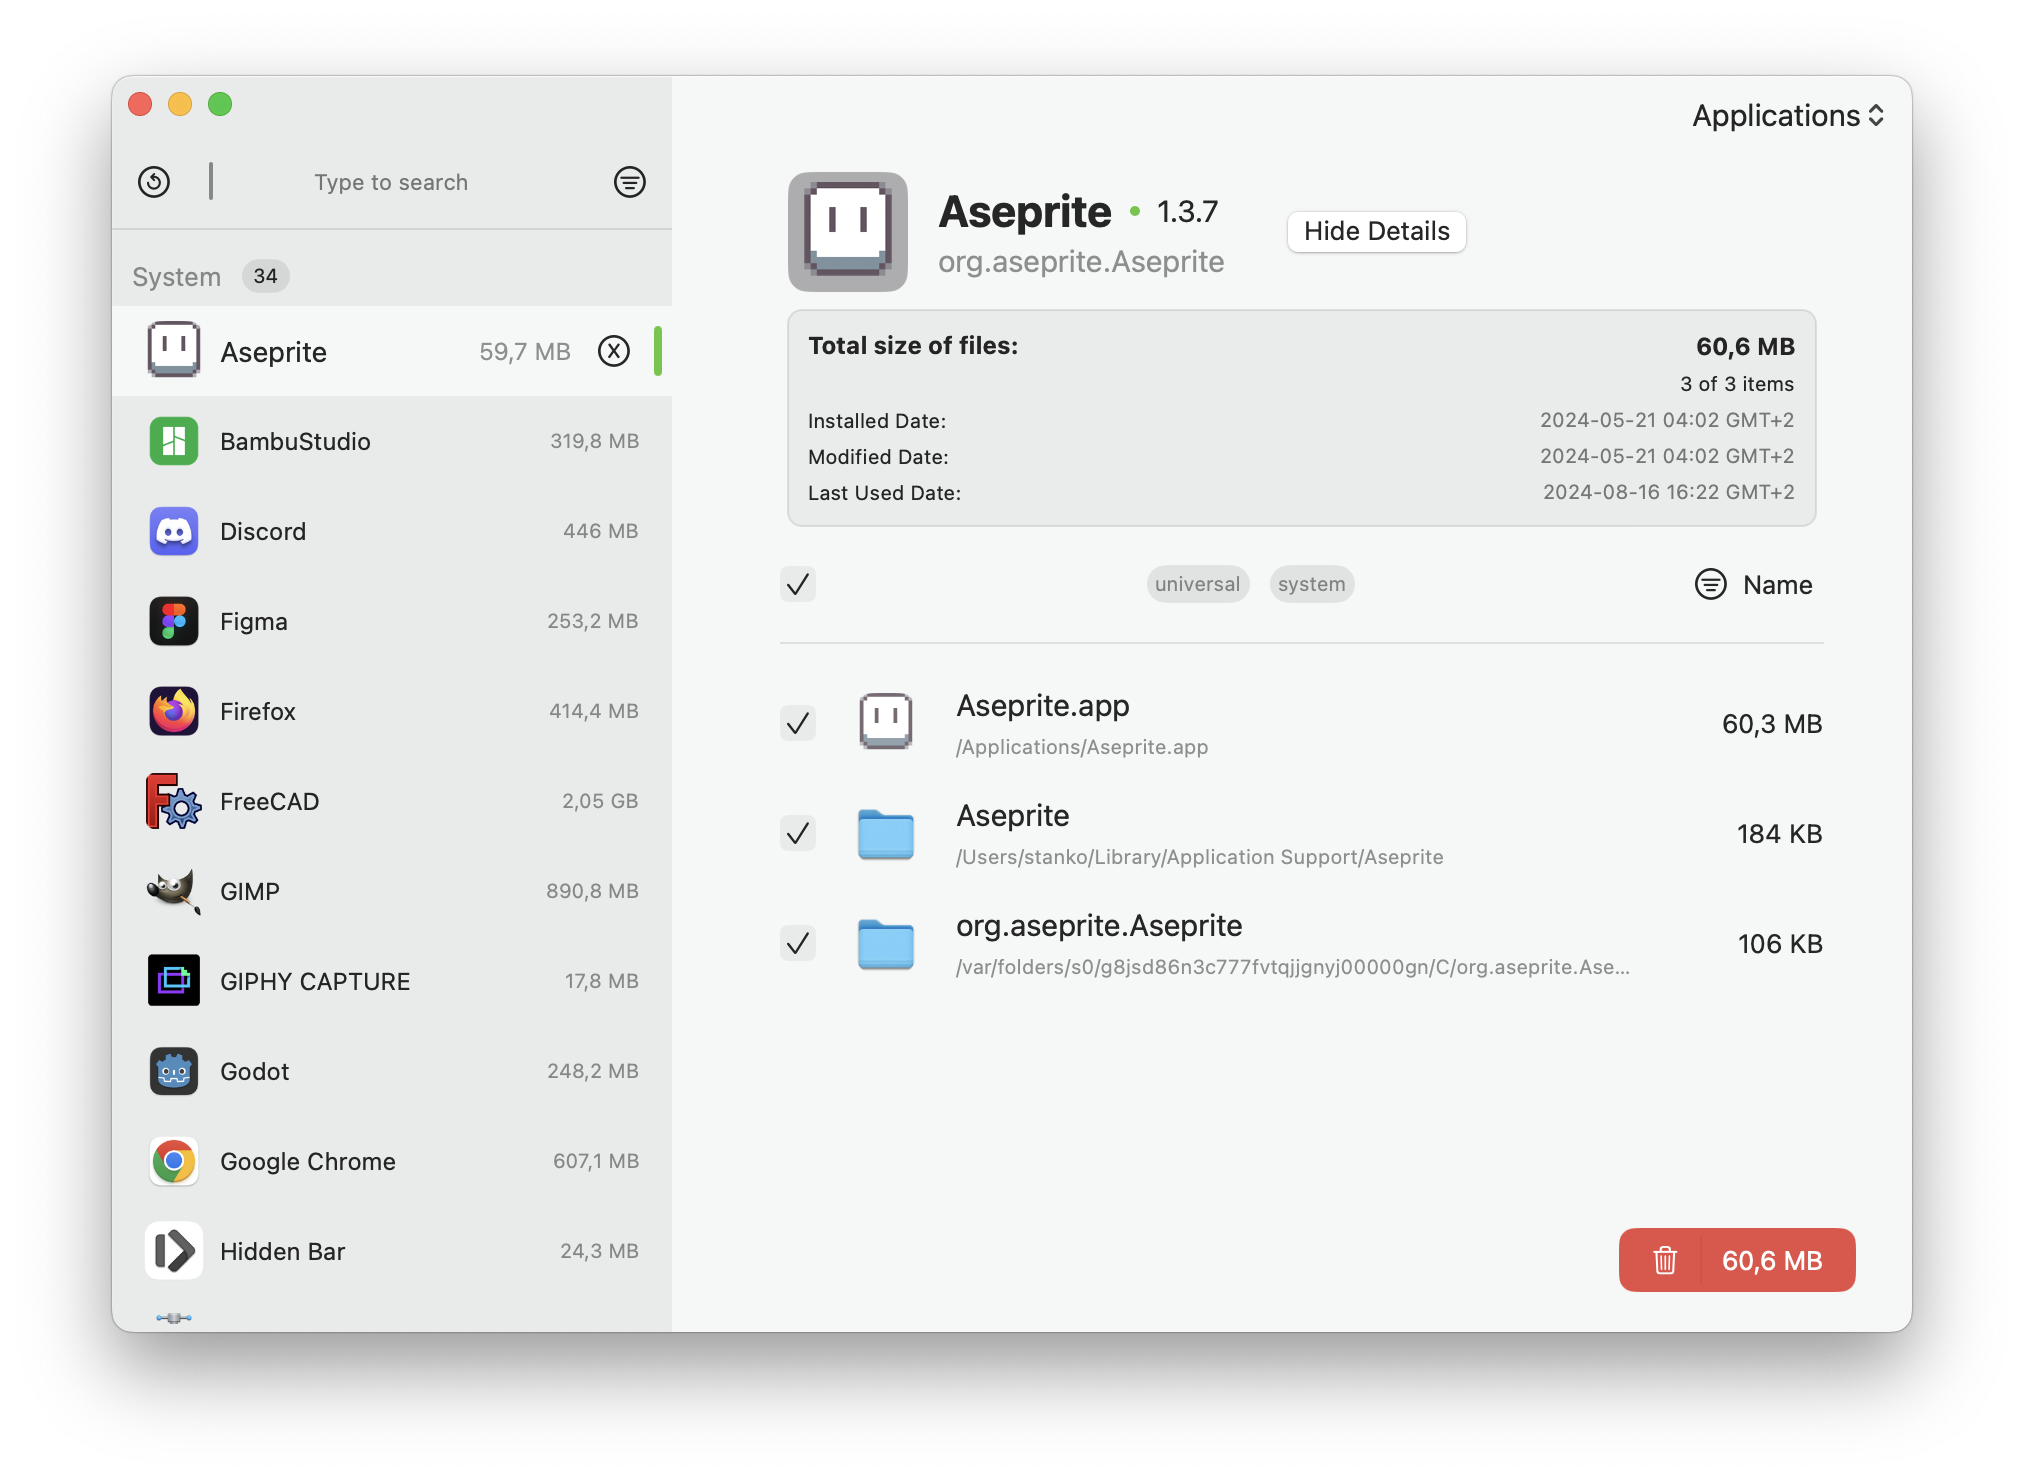Screen dimensions: 2024x1480
Task: Select the GIPHY CAPTURE app icon
Action: click(x=174, y=981)
